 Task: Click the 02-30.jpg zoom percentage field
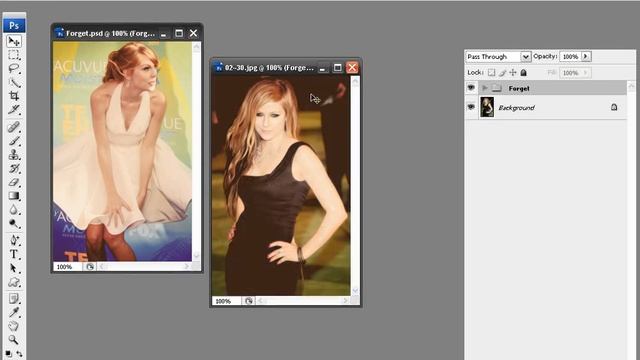227,301
